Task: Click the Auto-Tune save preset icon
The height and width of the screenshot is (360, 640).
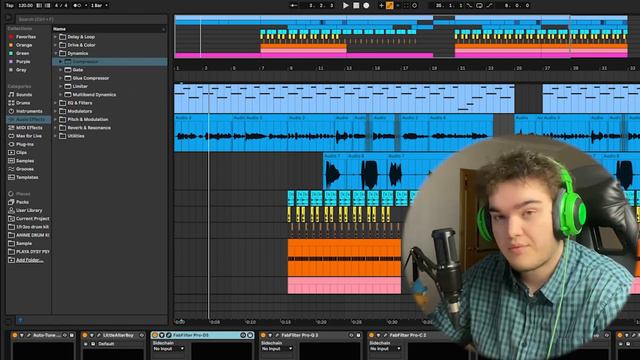Action: pos(72,335)
